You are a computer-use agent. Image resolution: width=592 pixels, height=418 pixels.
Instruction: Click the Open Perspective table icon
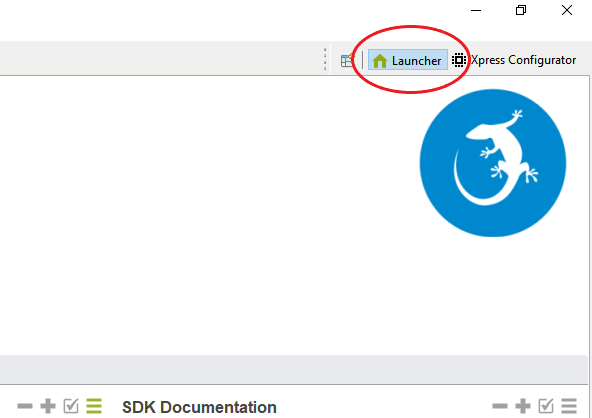click(347, 60)
